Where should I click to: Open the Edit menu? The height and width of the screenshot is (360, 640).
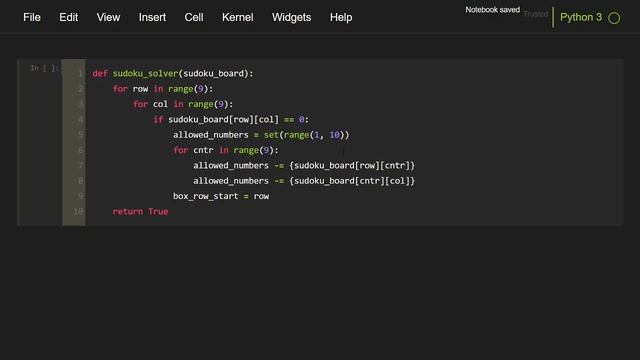[x=69, y=18]
